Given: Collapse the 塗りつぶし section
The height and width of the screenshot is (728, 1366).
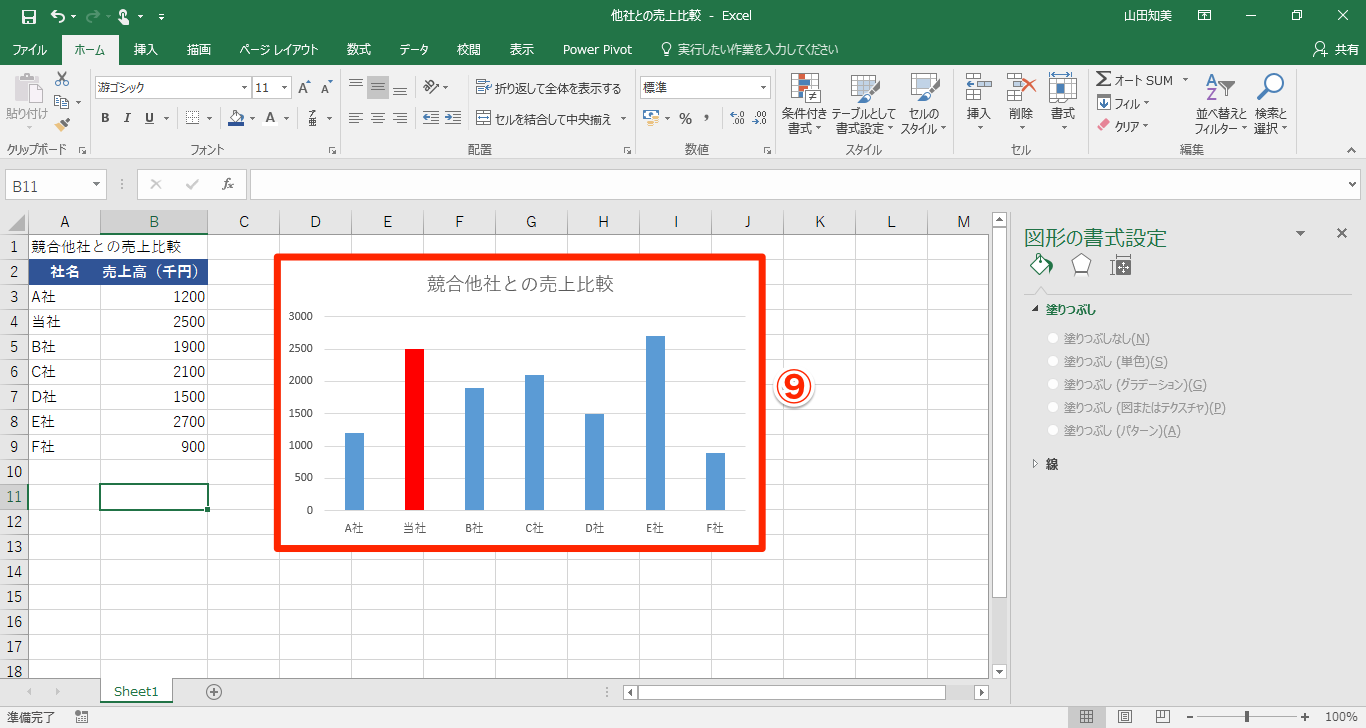Looking at the screenshot, I should [x=1035, y=310].
